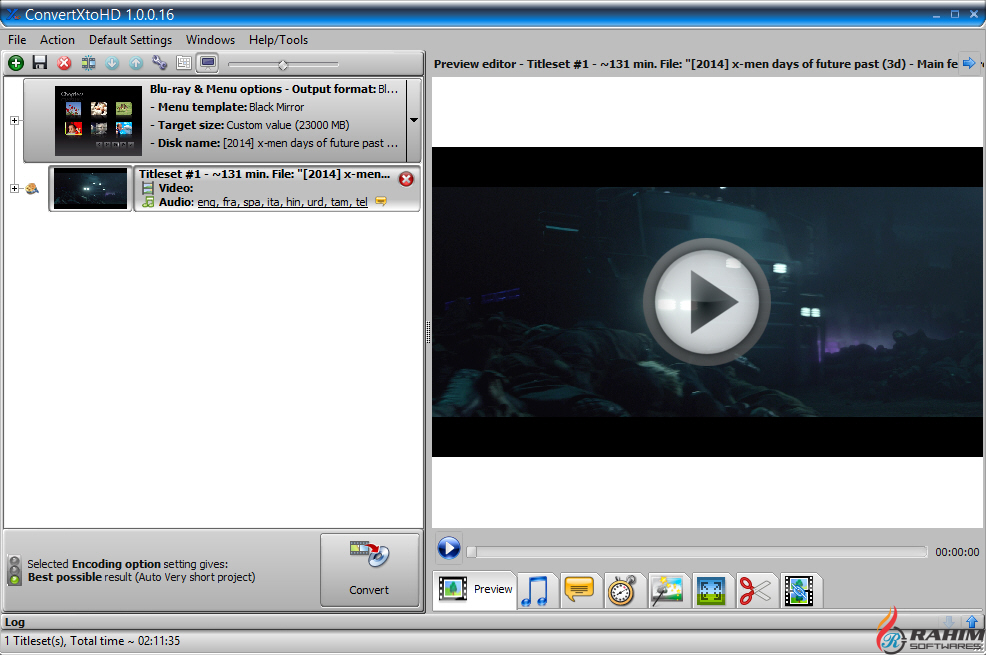Click the 00:00:00 playback time readout

(x=956, y=552)
